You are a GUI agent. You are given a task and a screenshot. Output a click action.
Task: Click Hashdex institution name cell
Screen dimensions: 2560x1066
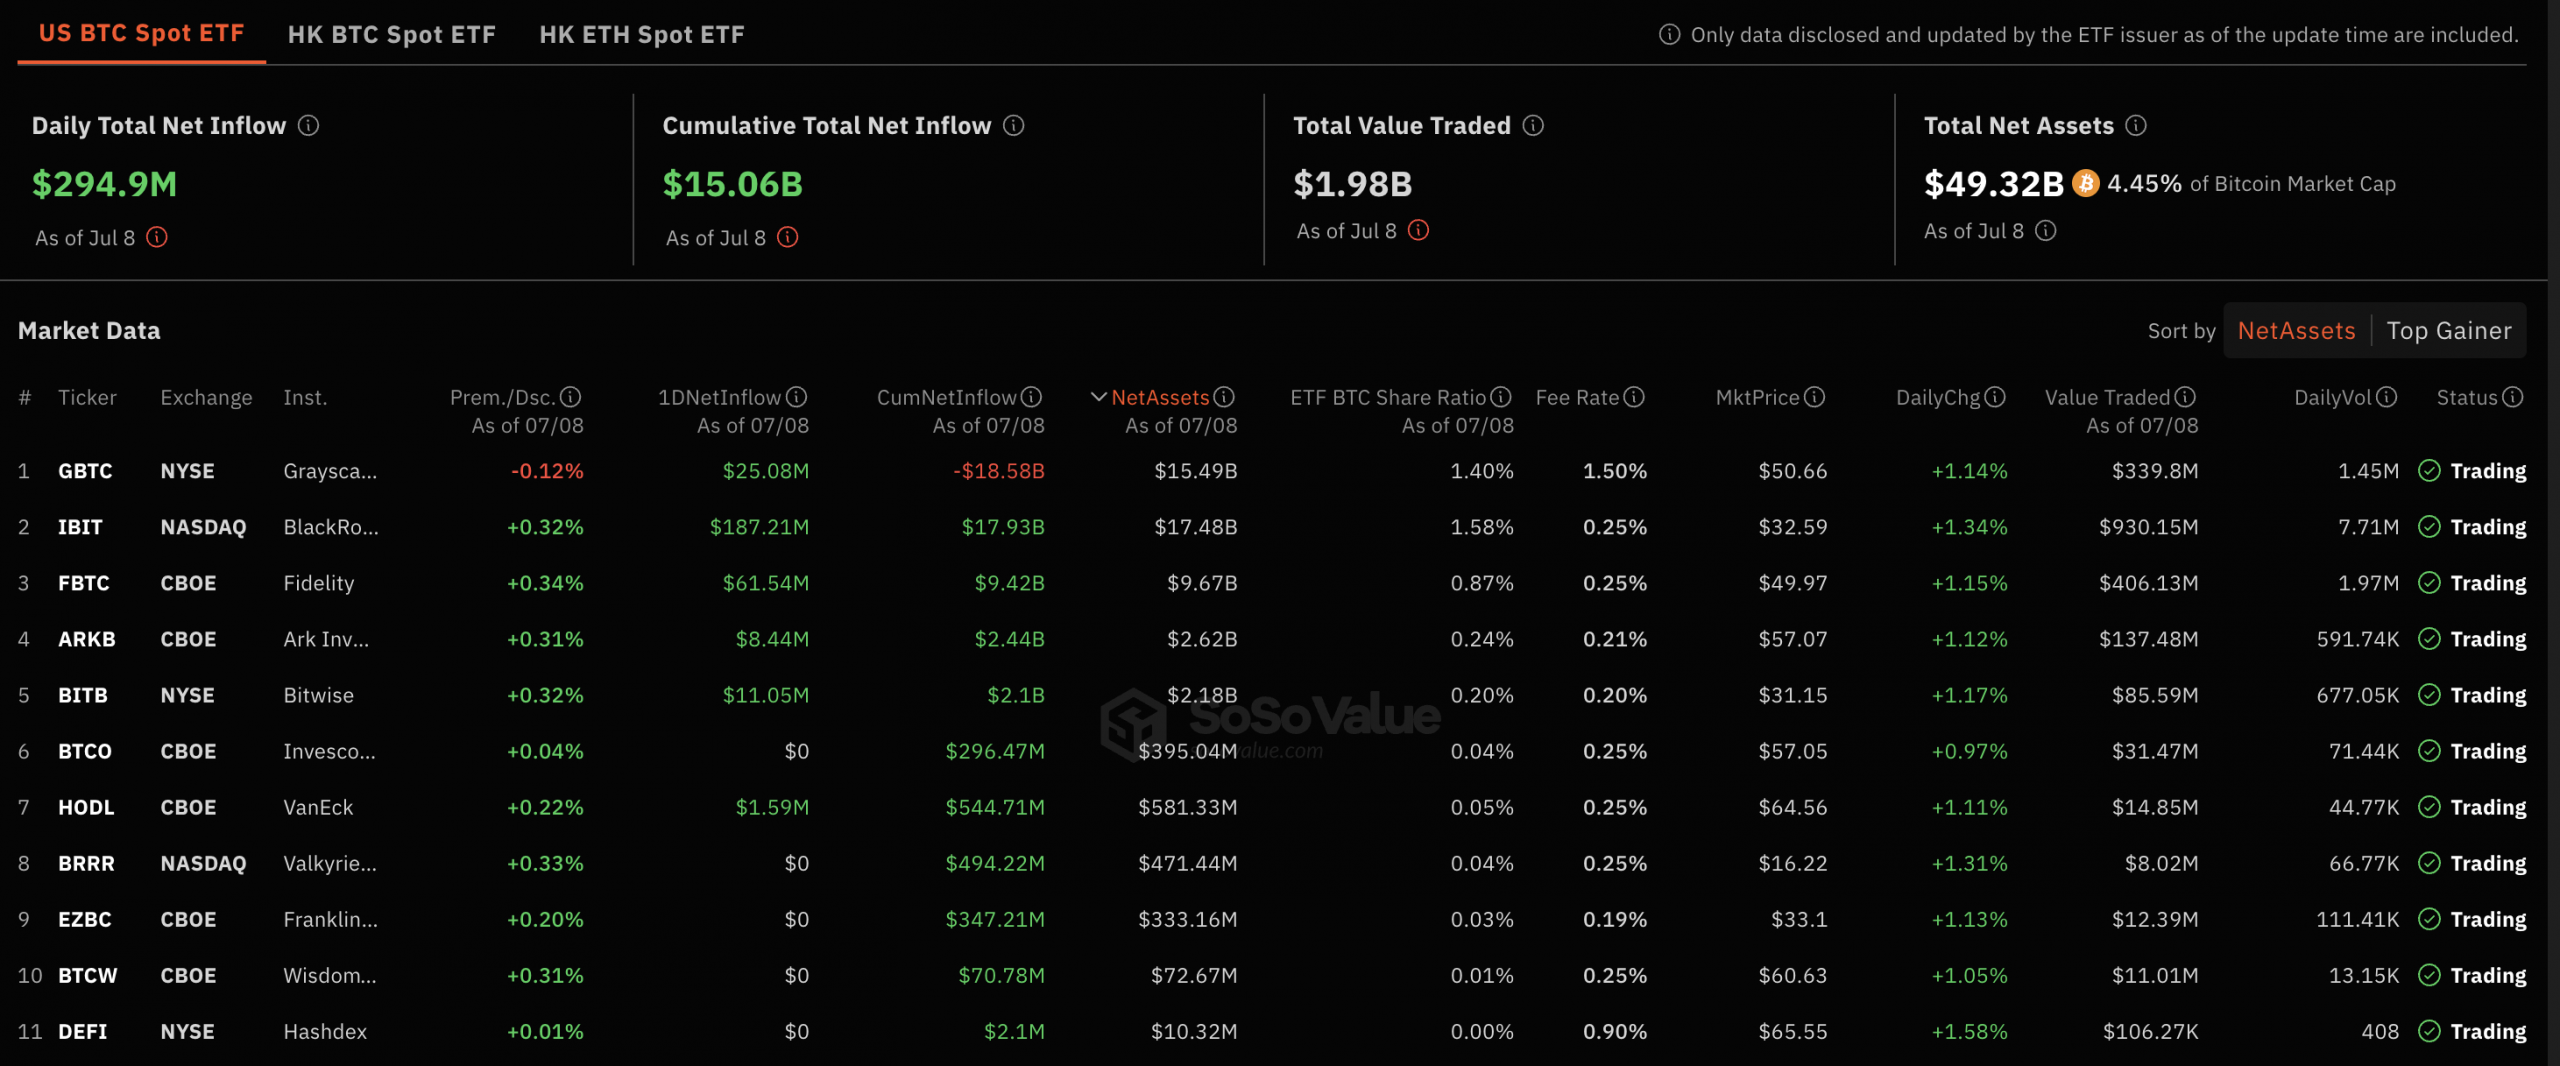[325, 1030]
